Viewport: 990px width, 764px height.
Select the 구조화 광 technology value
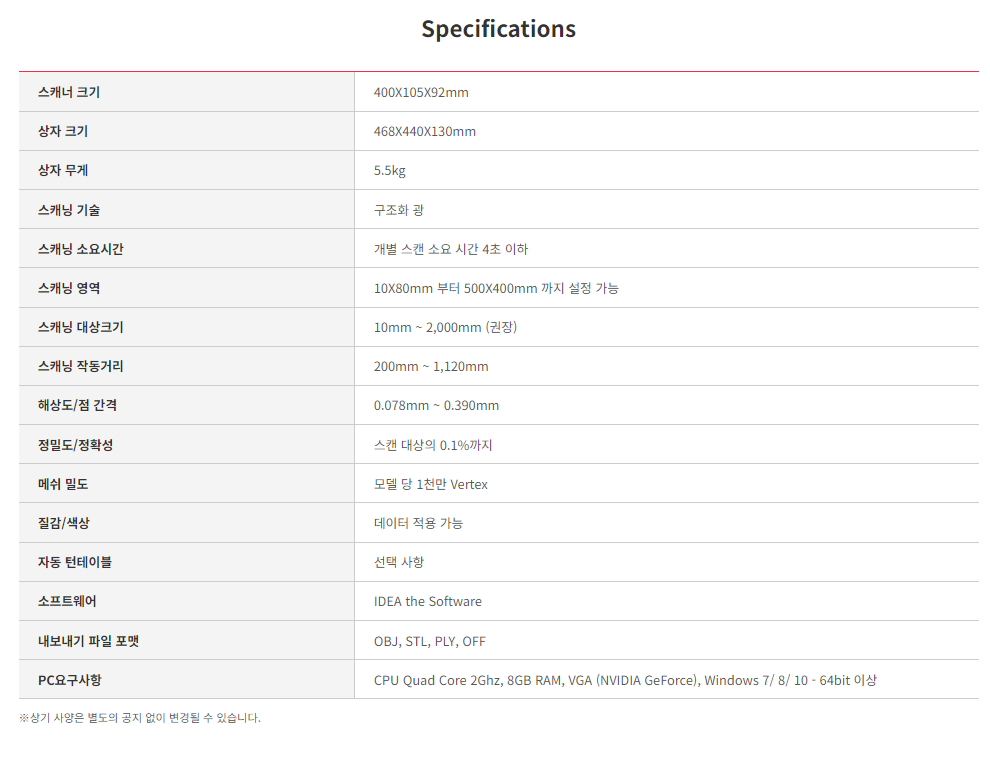pyautogui.click(x=399, y=210)
